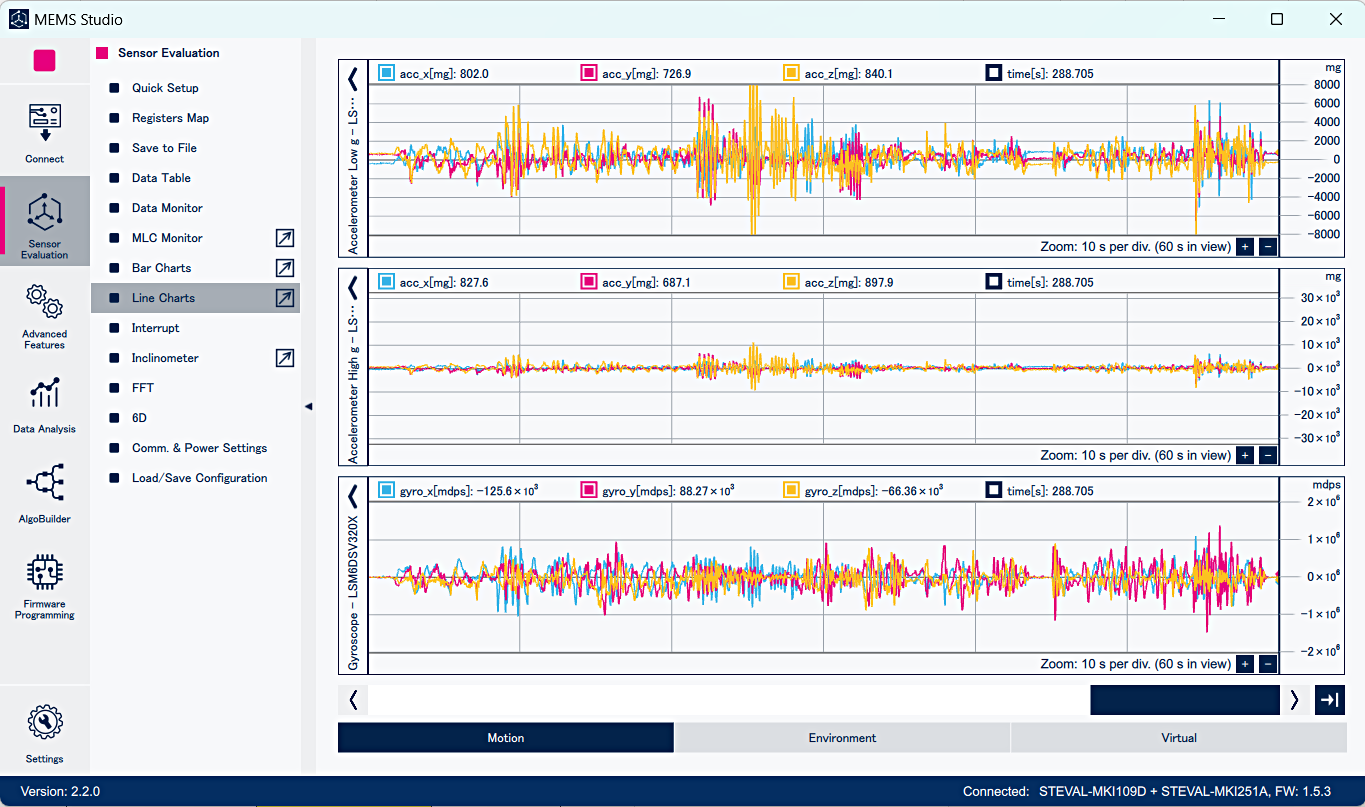
Task: Jump to latest data with the end arrow
Action: (1329, 700)
